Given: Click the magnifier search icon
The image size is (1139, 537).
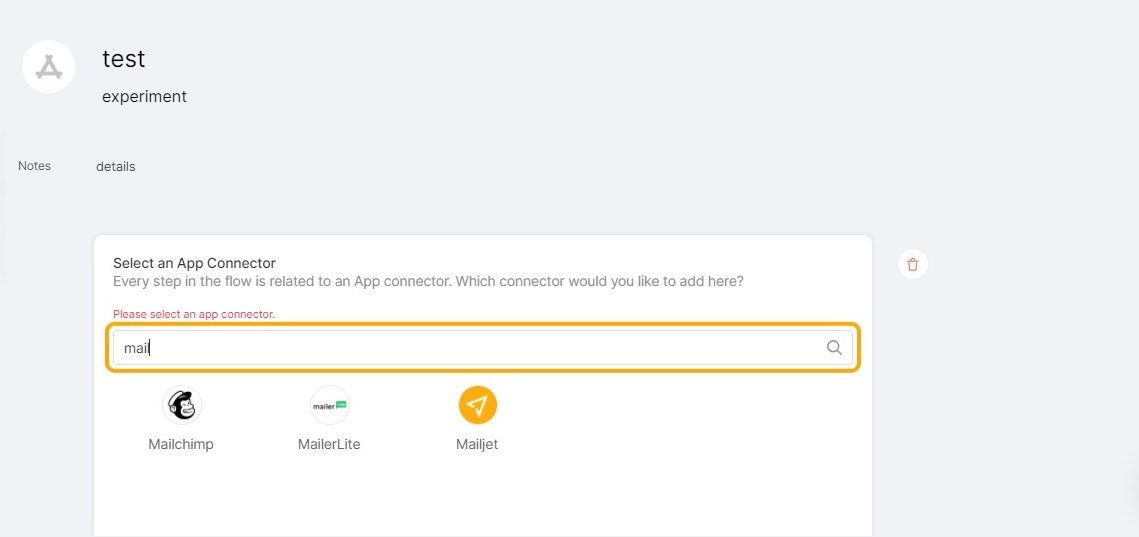Looking at the screenshot, I should (834, 347).
